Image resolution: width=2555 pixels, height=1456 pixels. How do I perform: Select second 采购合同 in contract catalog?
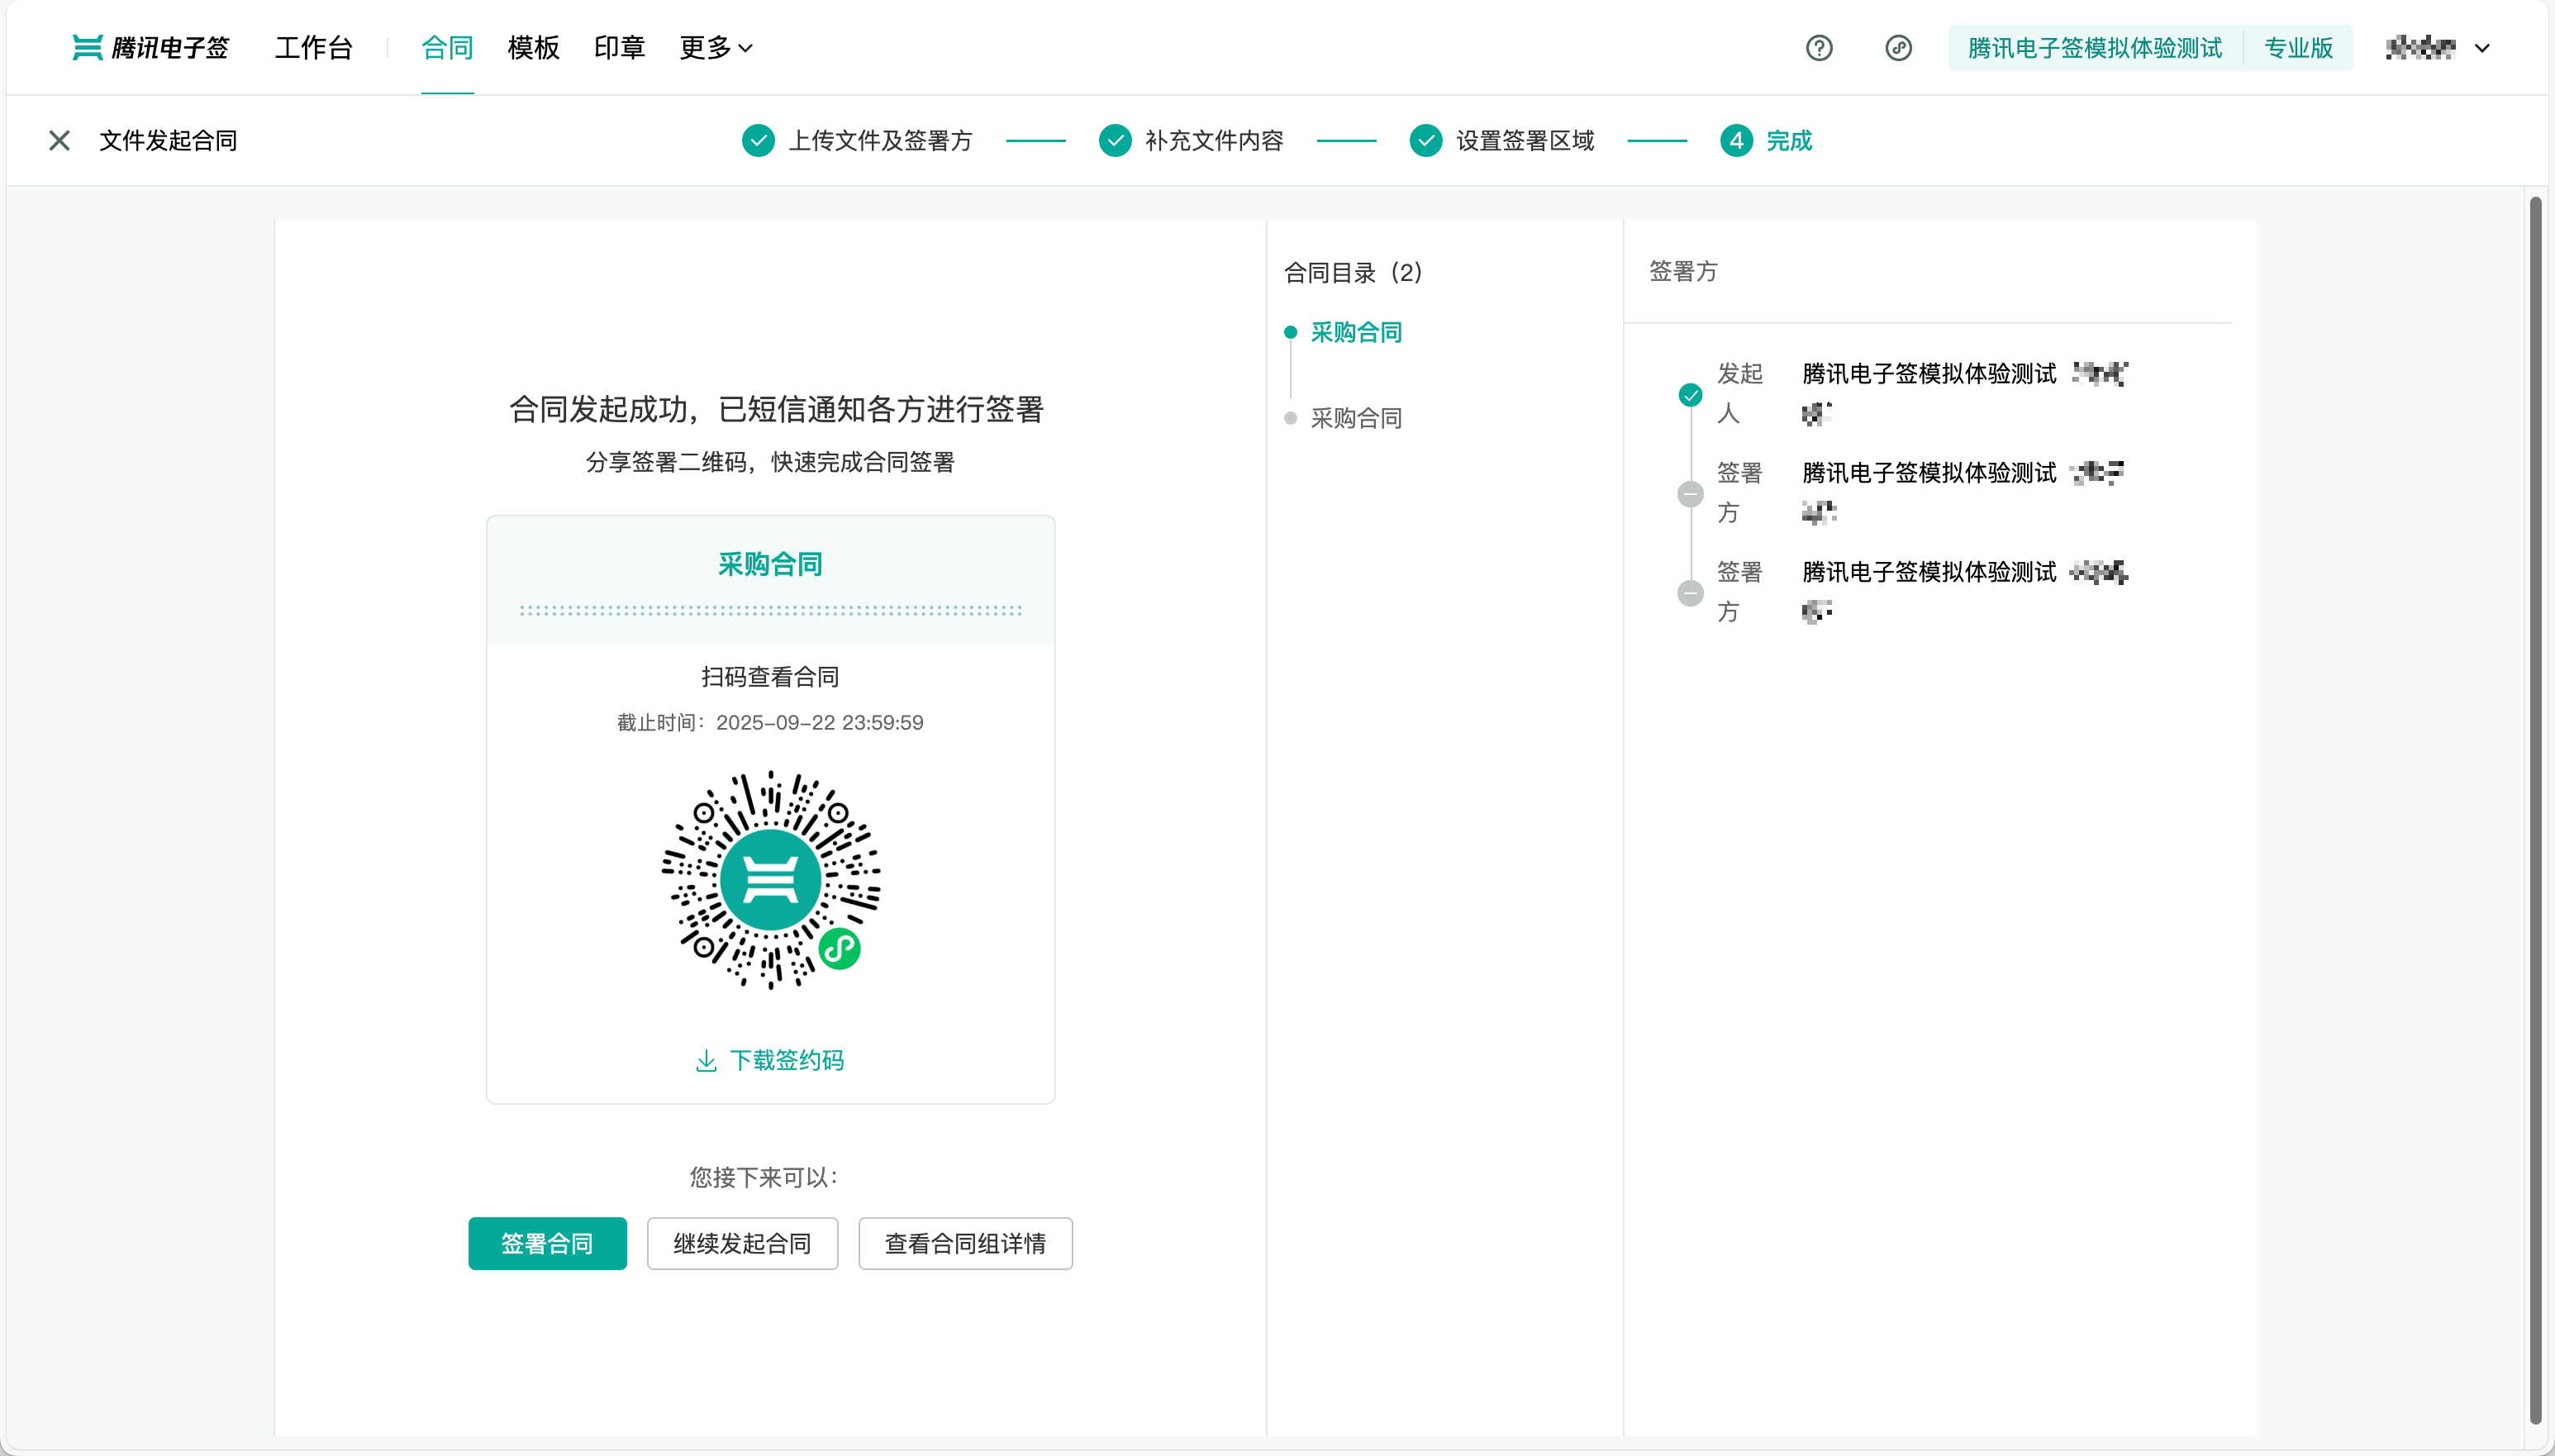(1356, 418)
